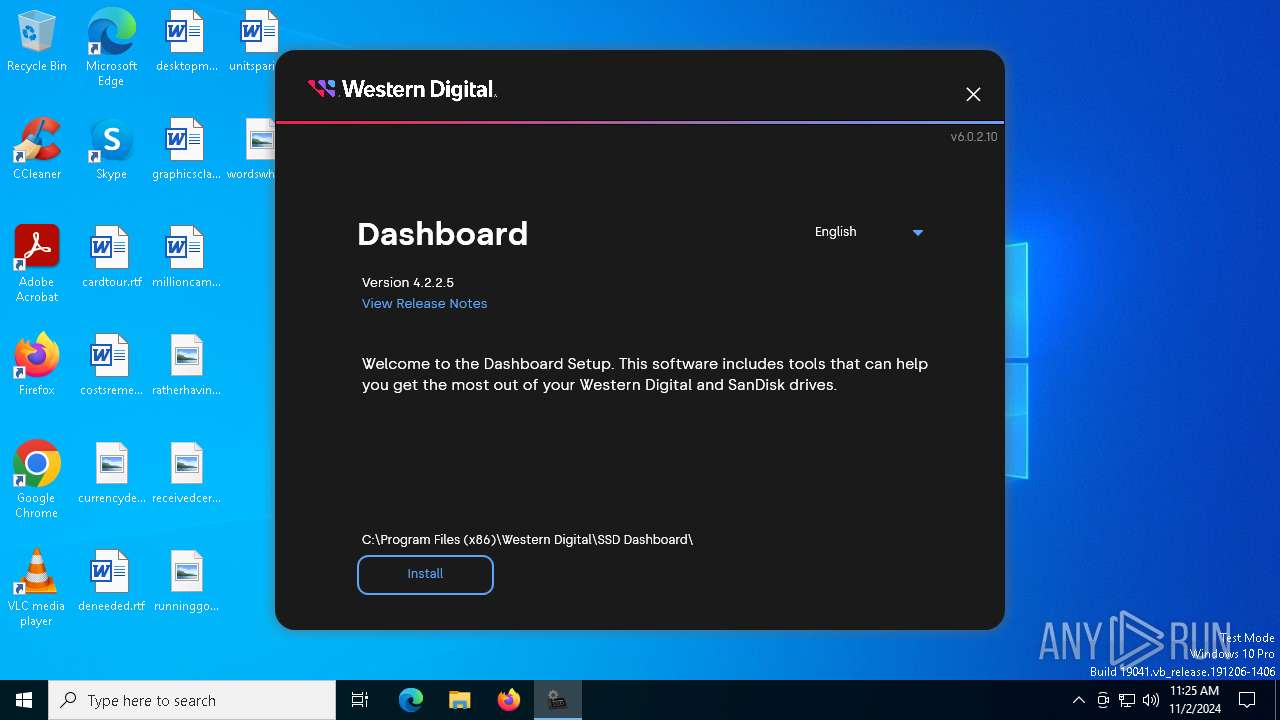Select wordswh image file icon

[252, 150]
